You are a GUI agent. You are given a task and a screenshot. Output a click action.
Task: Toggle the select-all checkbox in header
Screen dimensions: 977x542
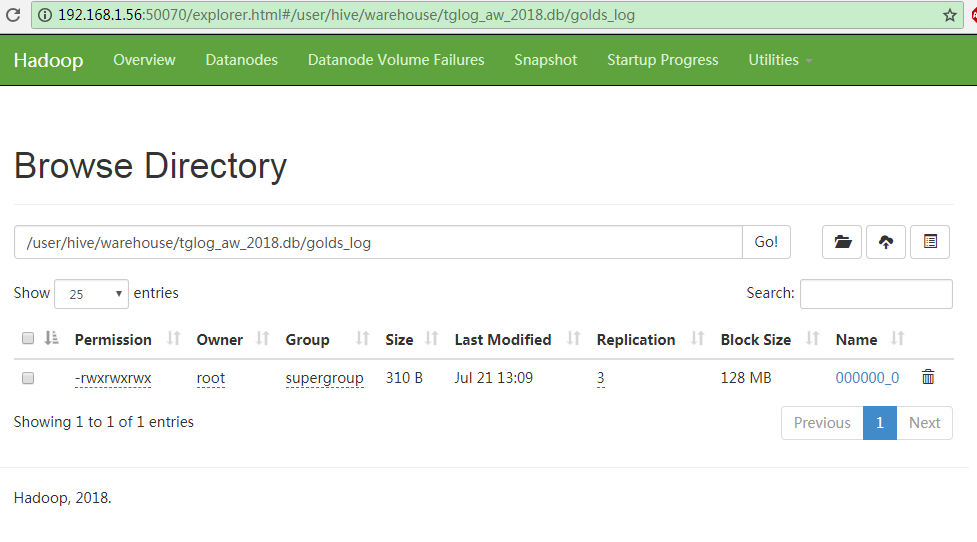28,339
